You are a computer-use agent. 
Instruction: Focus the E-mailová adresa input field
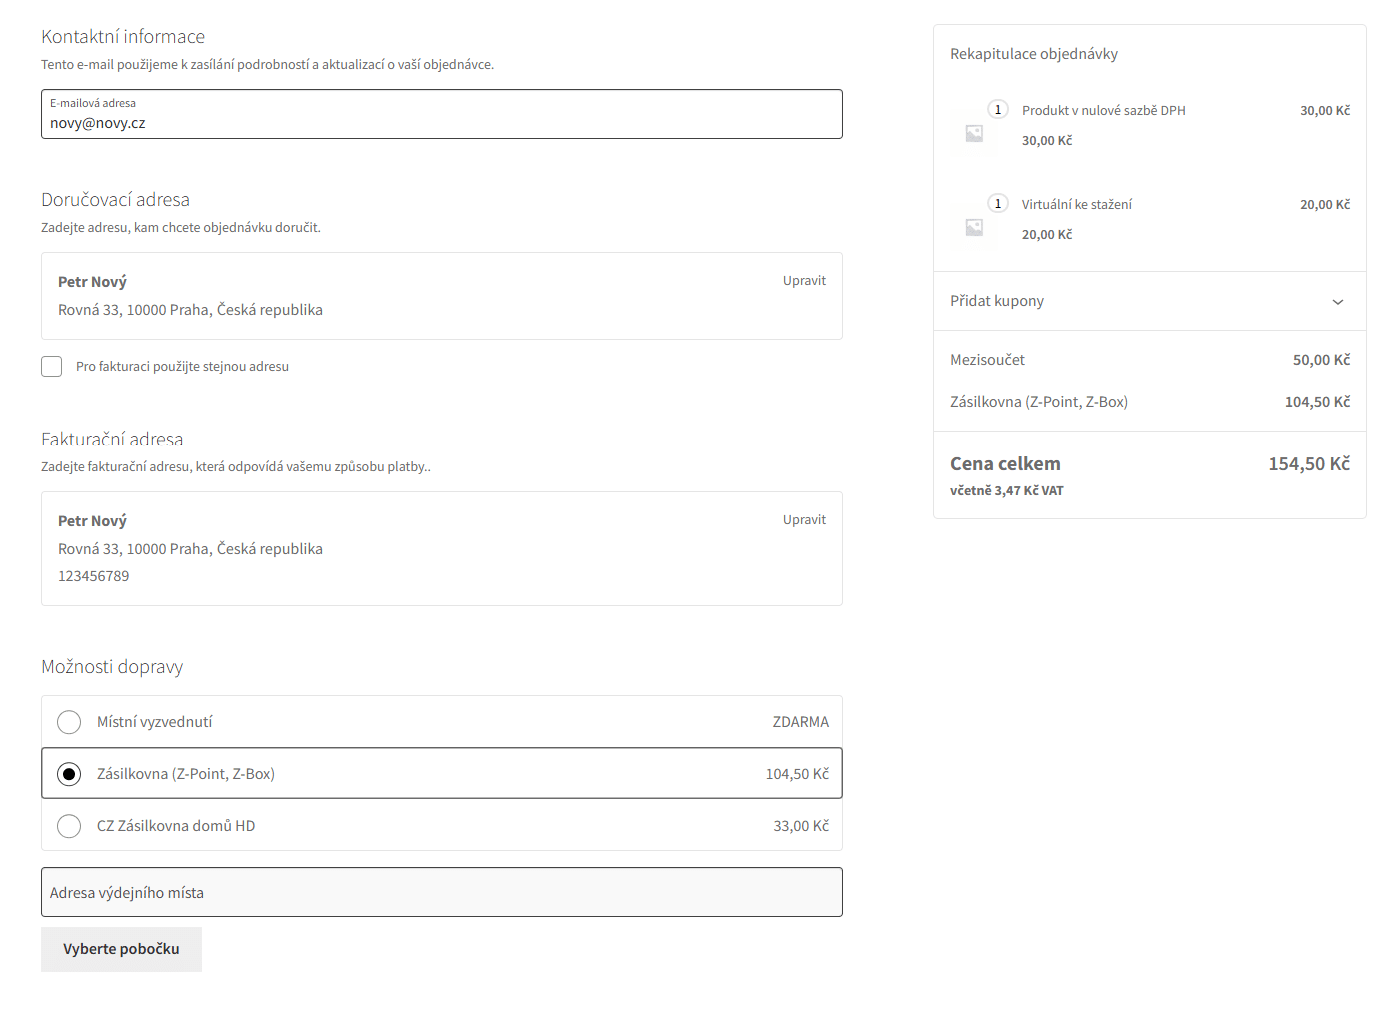441,123
